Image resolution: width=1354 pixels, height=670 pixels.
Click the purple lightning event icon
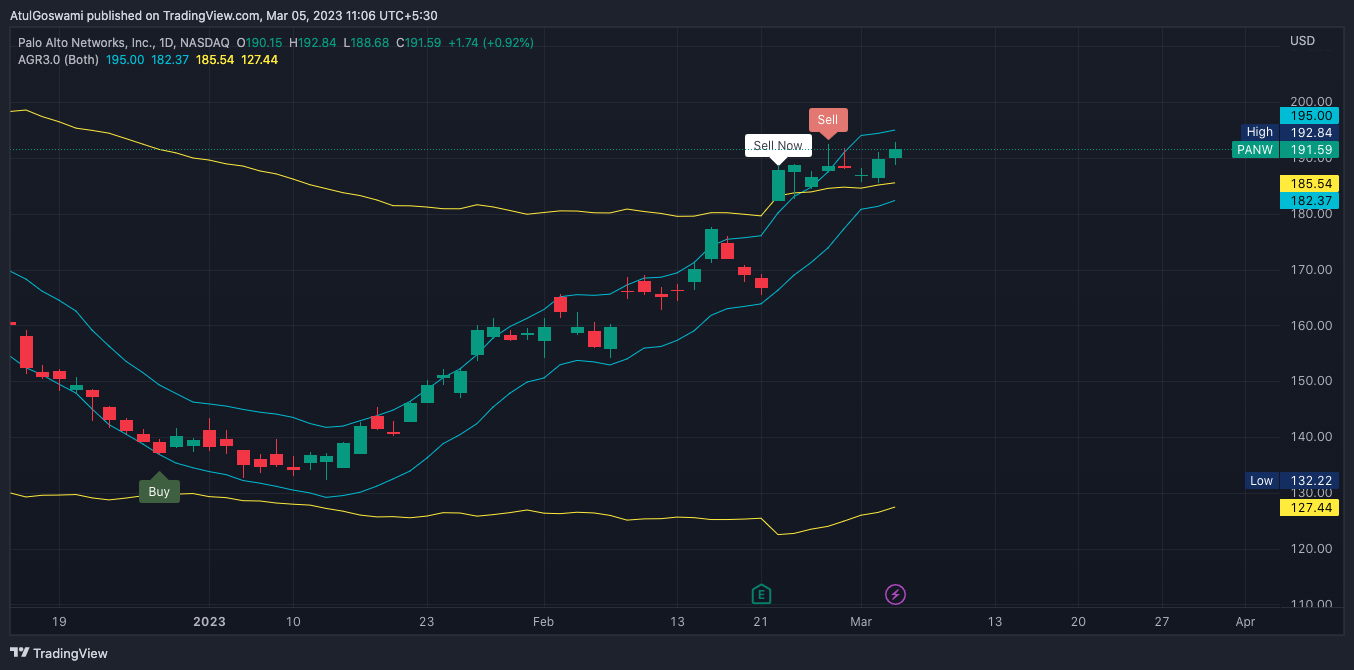[x=896, y=595]
